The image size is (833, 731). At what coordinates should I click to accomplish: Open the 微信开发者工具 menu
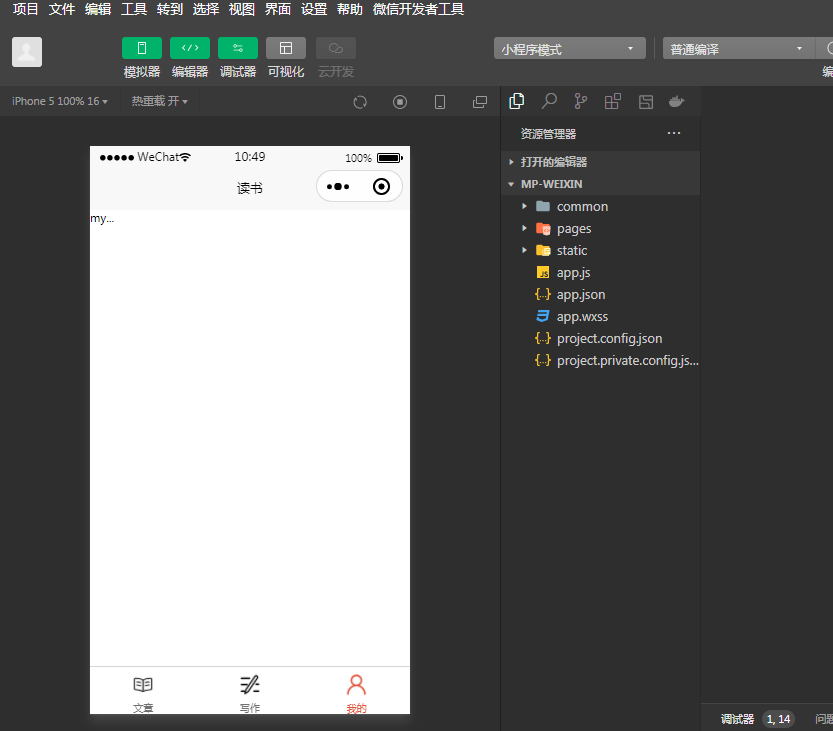point(419,9)
